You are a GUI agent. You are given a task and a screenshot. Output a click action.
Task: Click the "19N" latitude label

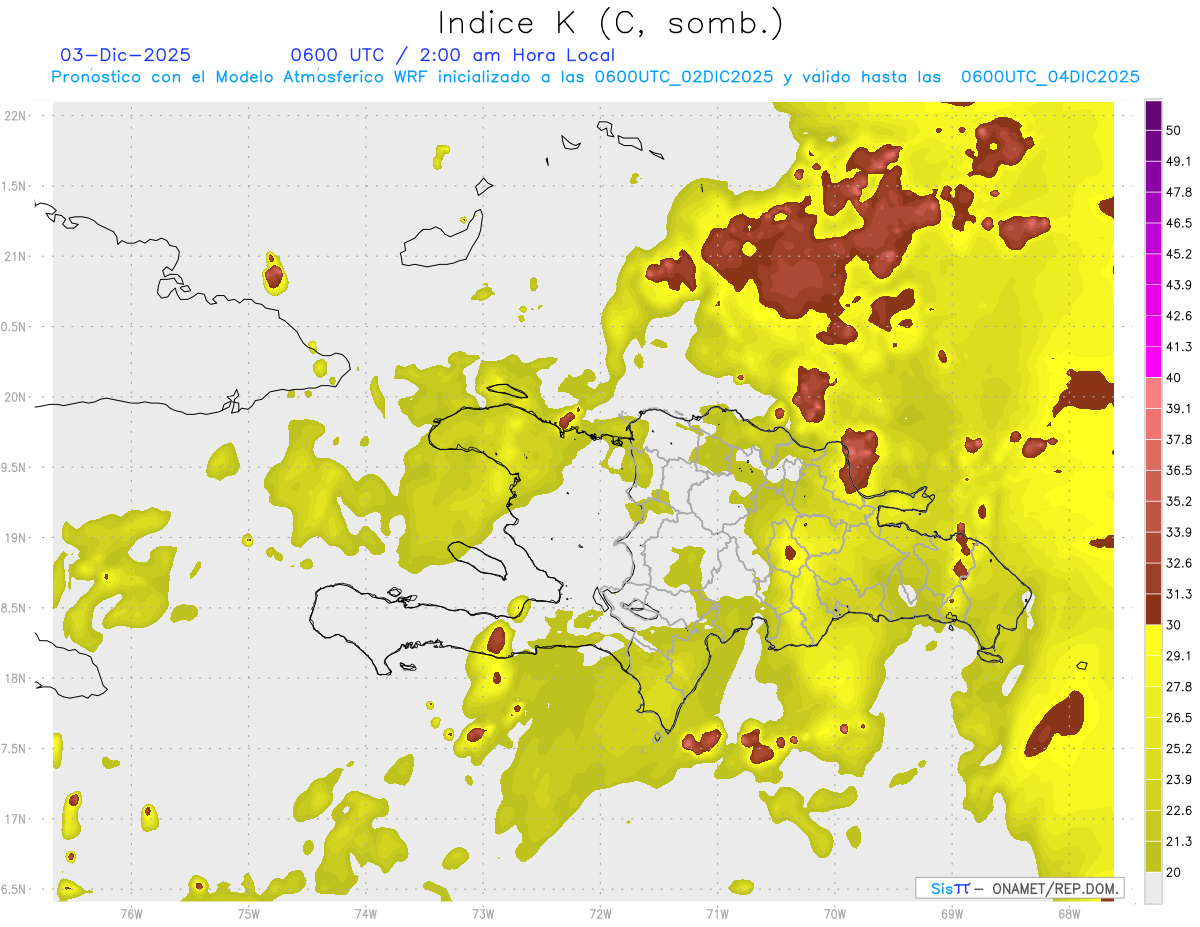pos(15,537)
